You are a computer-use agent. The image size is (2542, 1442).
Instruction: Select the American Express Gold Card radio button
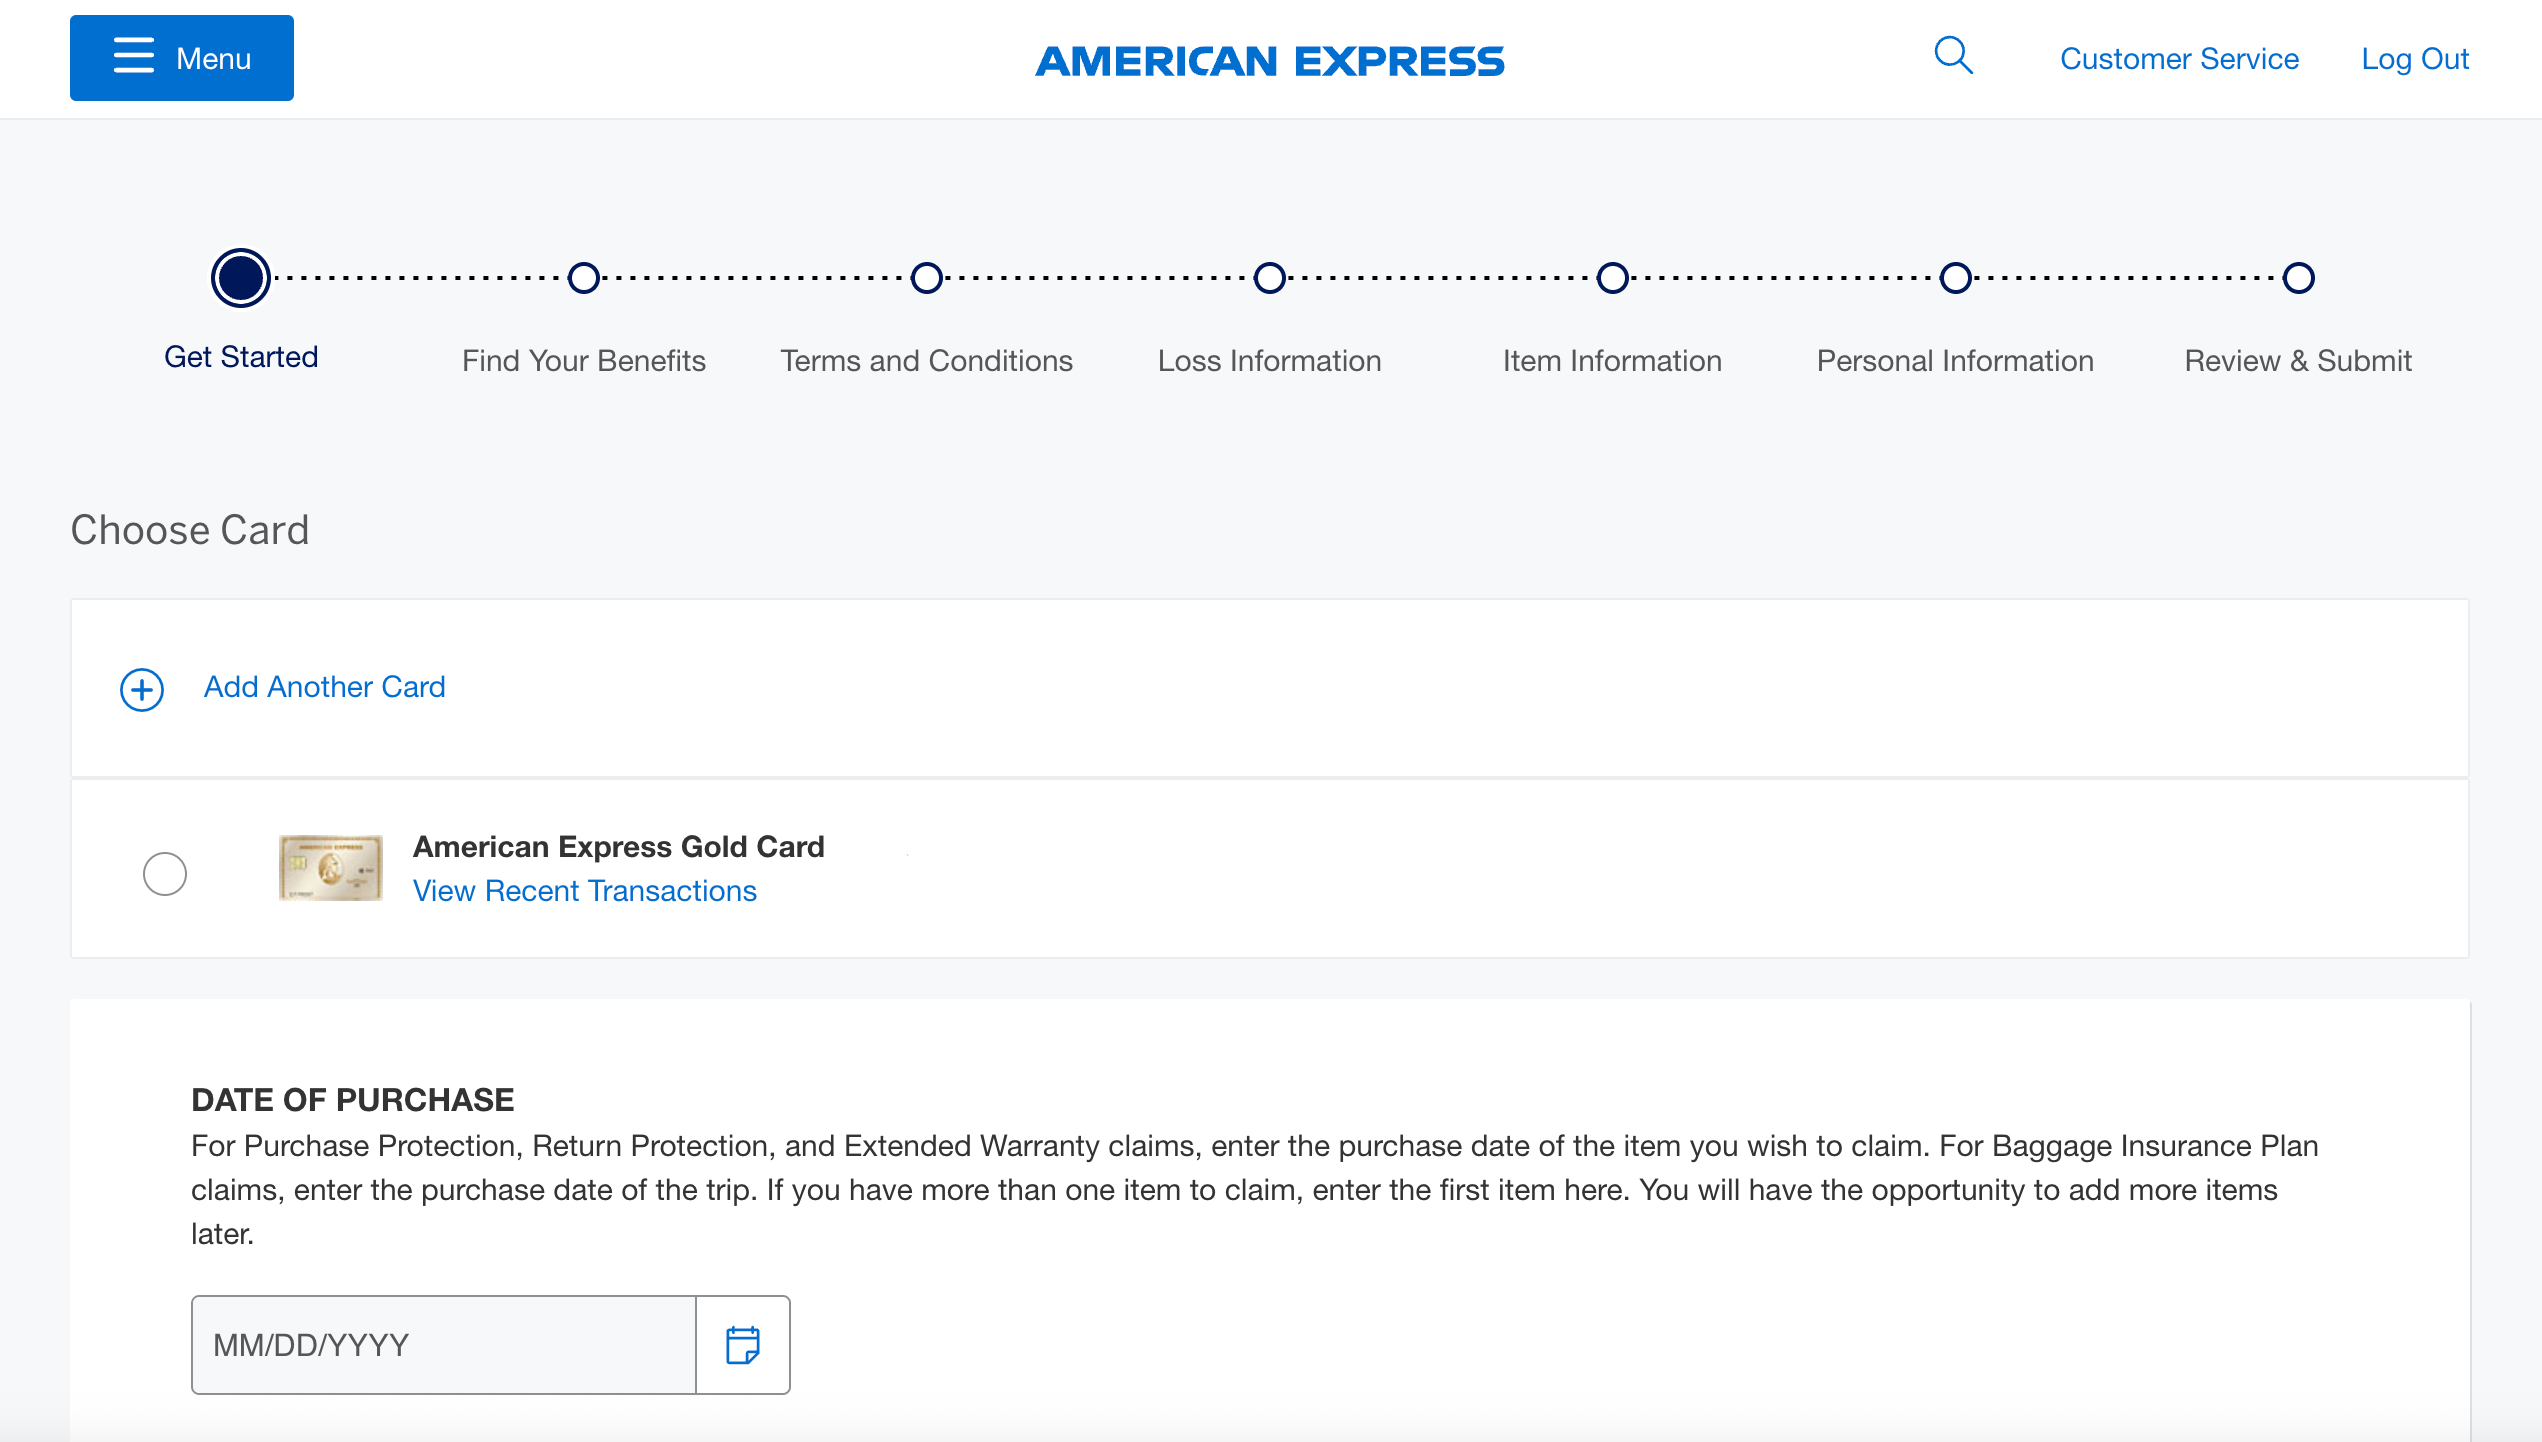click(165, 873)
